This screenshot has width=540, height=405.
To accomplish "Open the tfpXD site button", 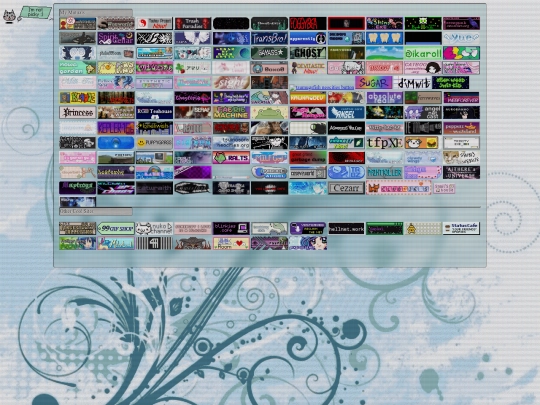I will click(x=385, y=143).
